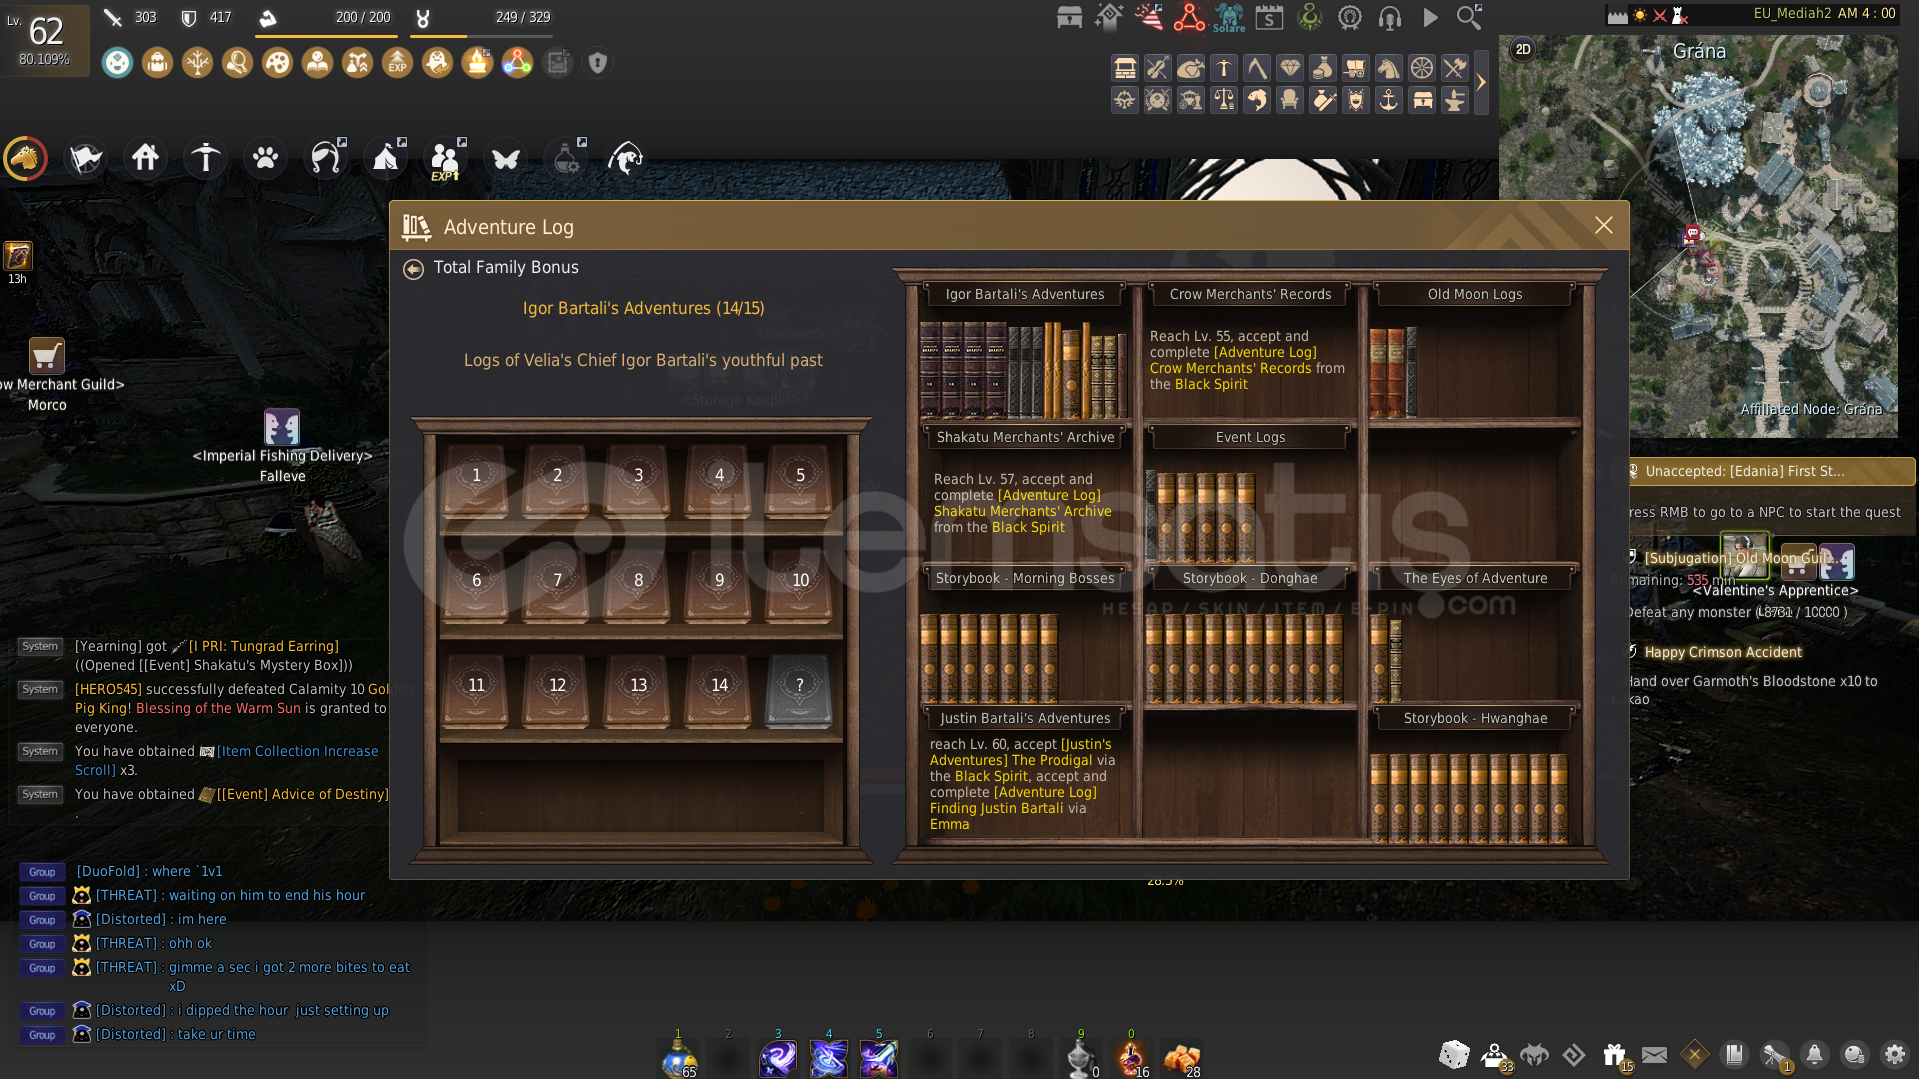Open the mail envelope icon

pyautogui.click(x=1654, y=1055)
